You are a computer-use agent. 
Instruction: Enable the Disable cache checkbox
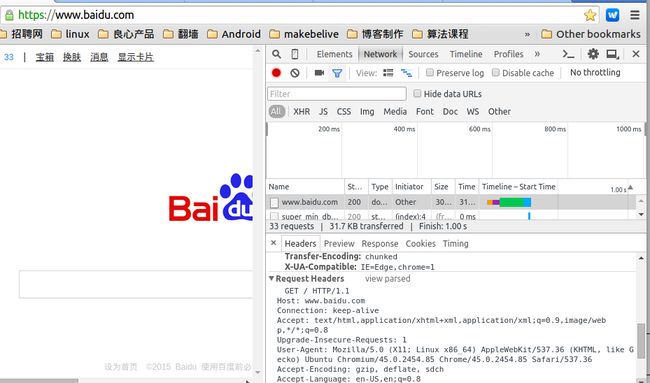click(495, 73)
